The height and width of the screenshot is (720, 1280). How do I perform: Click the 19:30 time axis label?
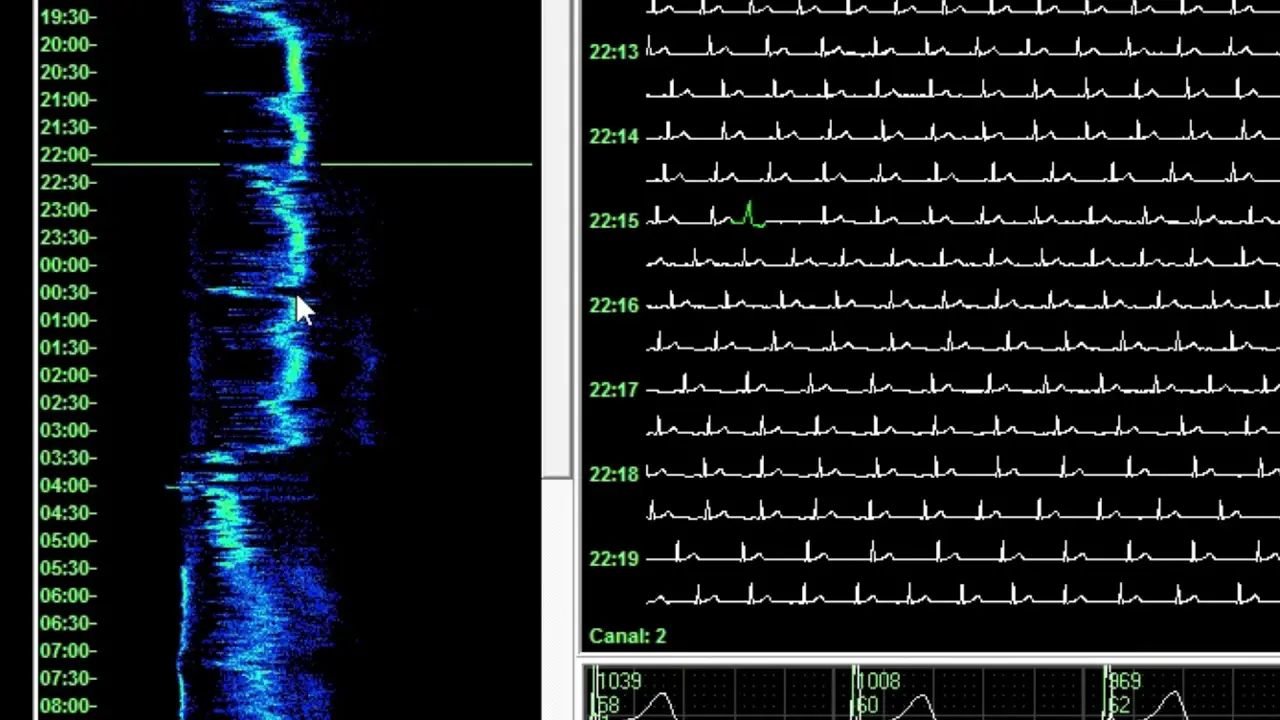pyautogui.click(x=68, y=17)
